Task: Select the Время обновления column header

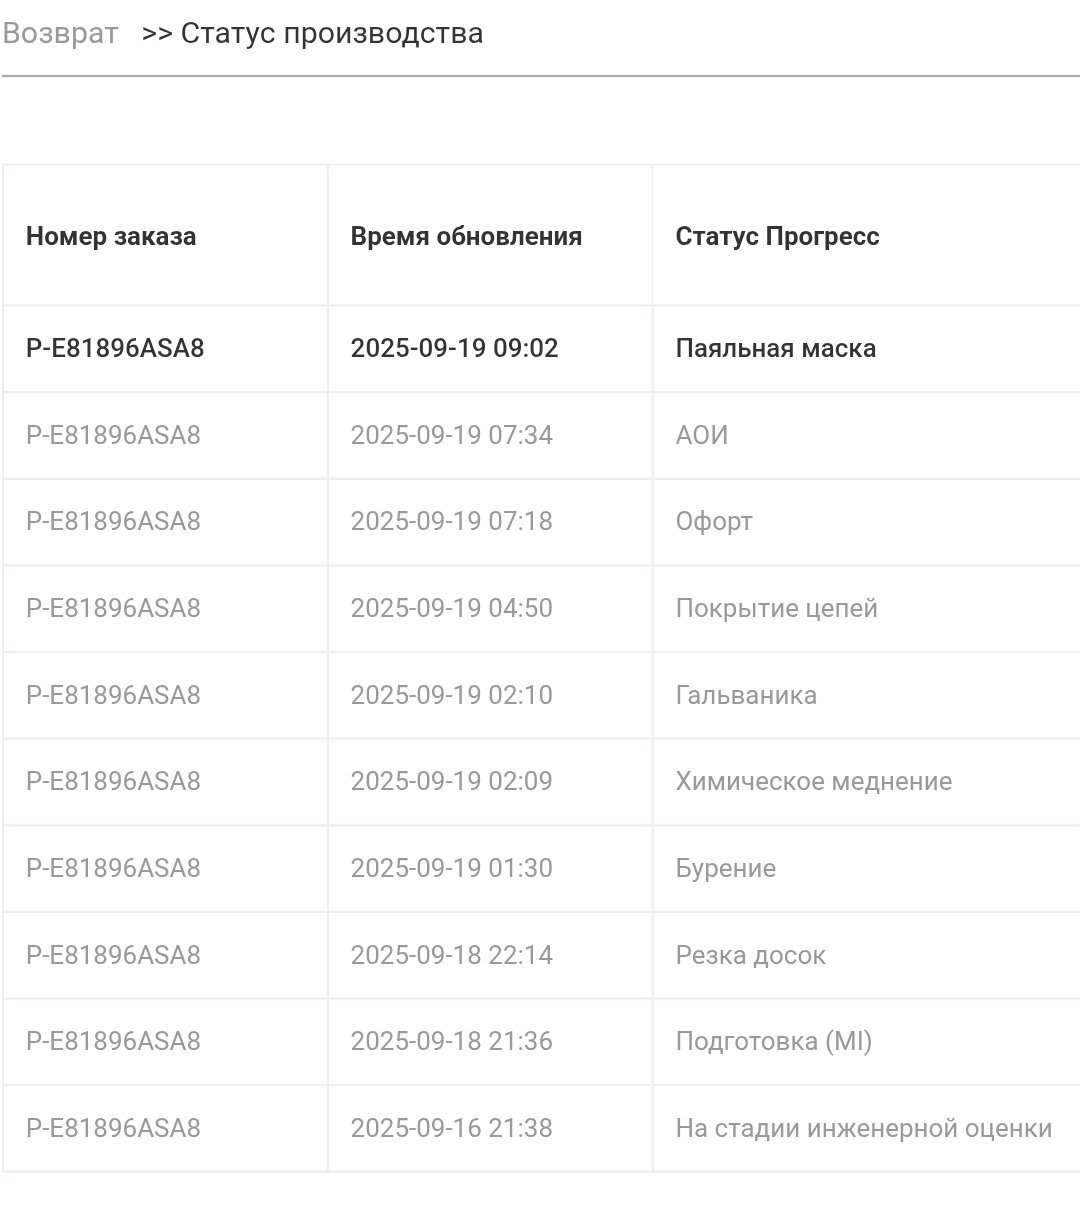Action: pos(466,236)
